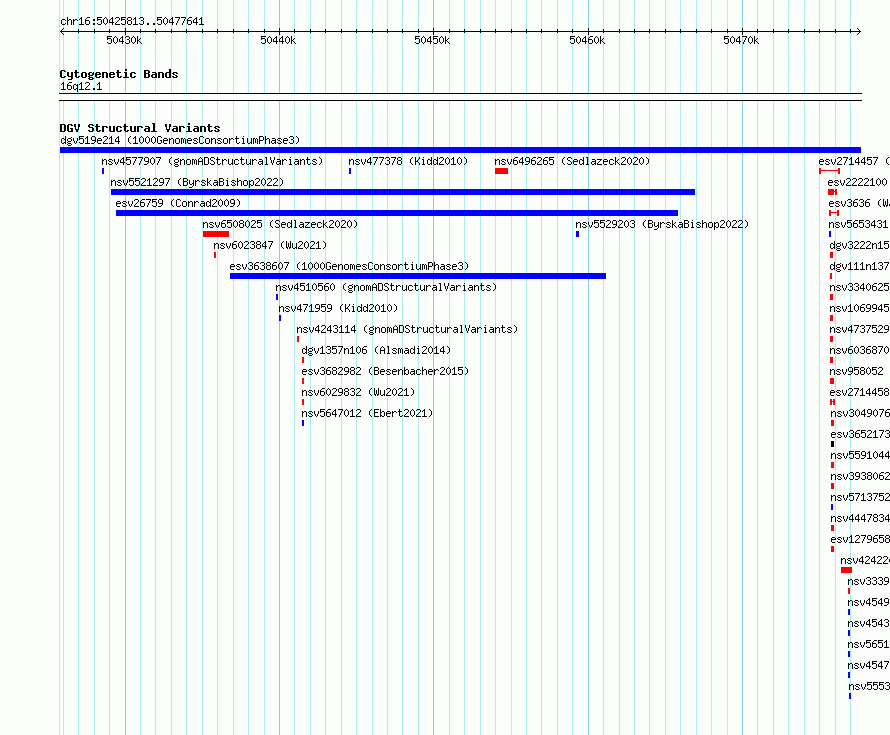This screenshot has height=735, width=890.
Task: Open the esv1279658 variant label
Action: click(x=860, y=539)
